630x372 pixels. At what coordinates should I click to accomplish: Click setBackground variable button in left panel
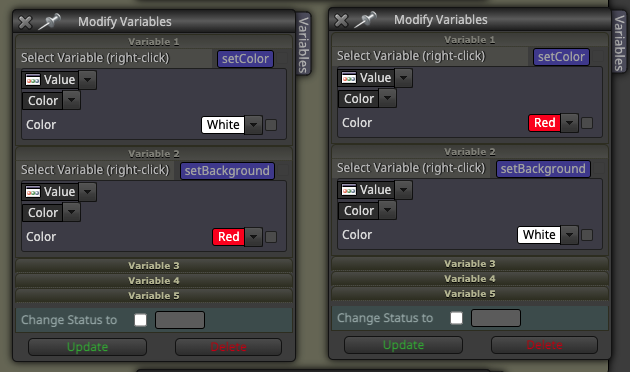click(227, 171)
